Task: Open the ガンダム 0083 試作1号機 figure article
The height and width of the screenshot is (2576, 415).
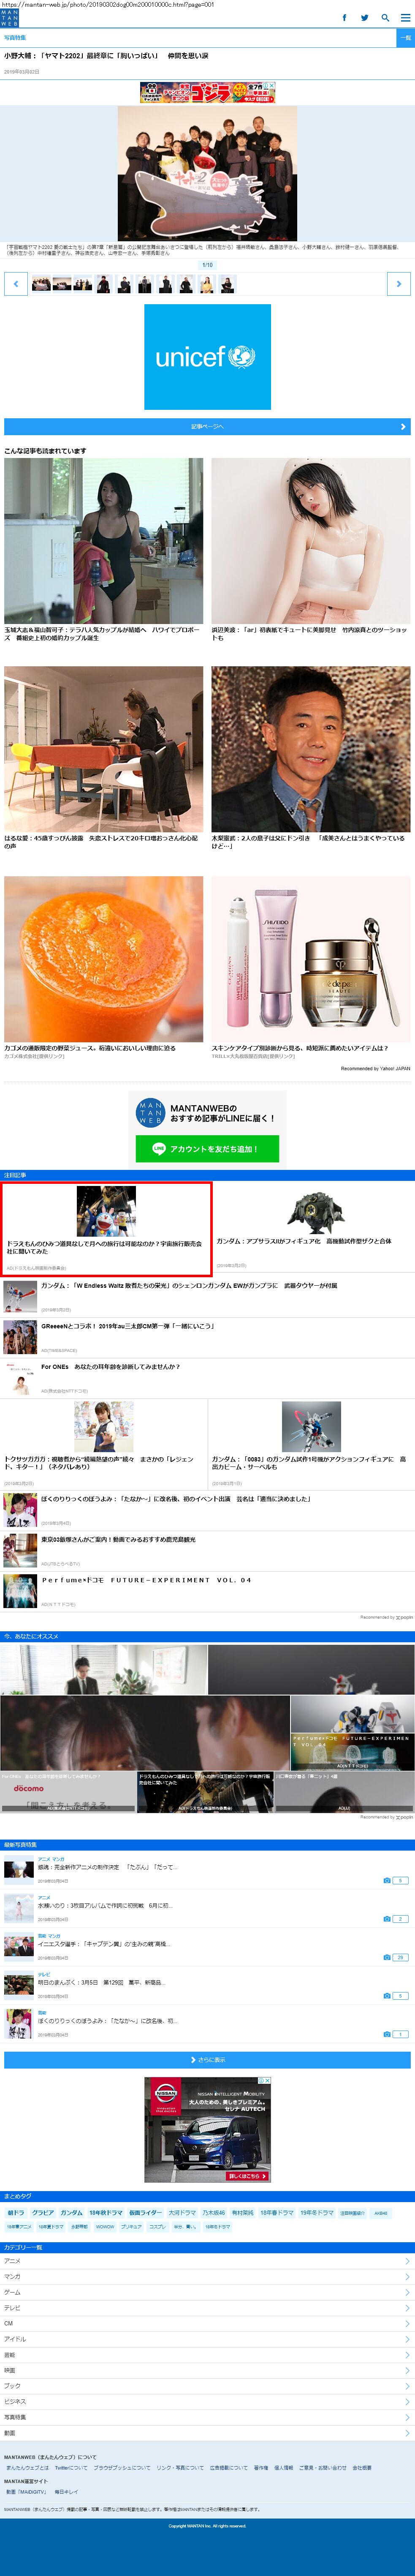Action: coord(311,1444)
